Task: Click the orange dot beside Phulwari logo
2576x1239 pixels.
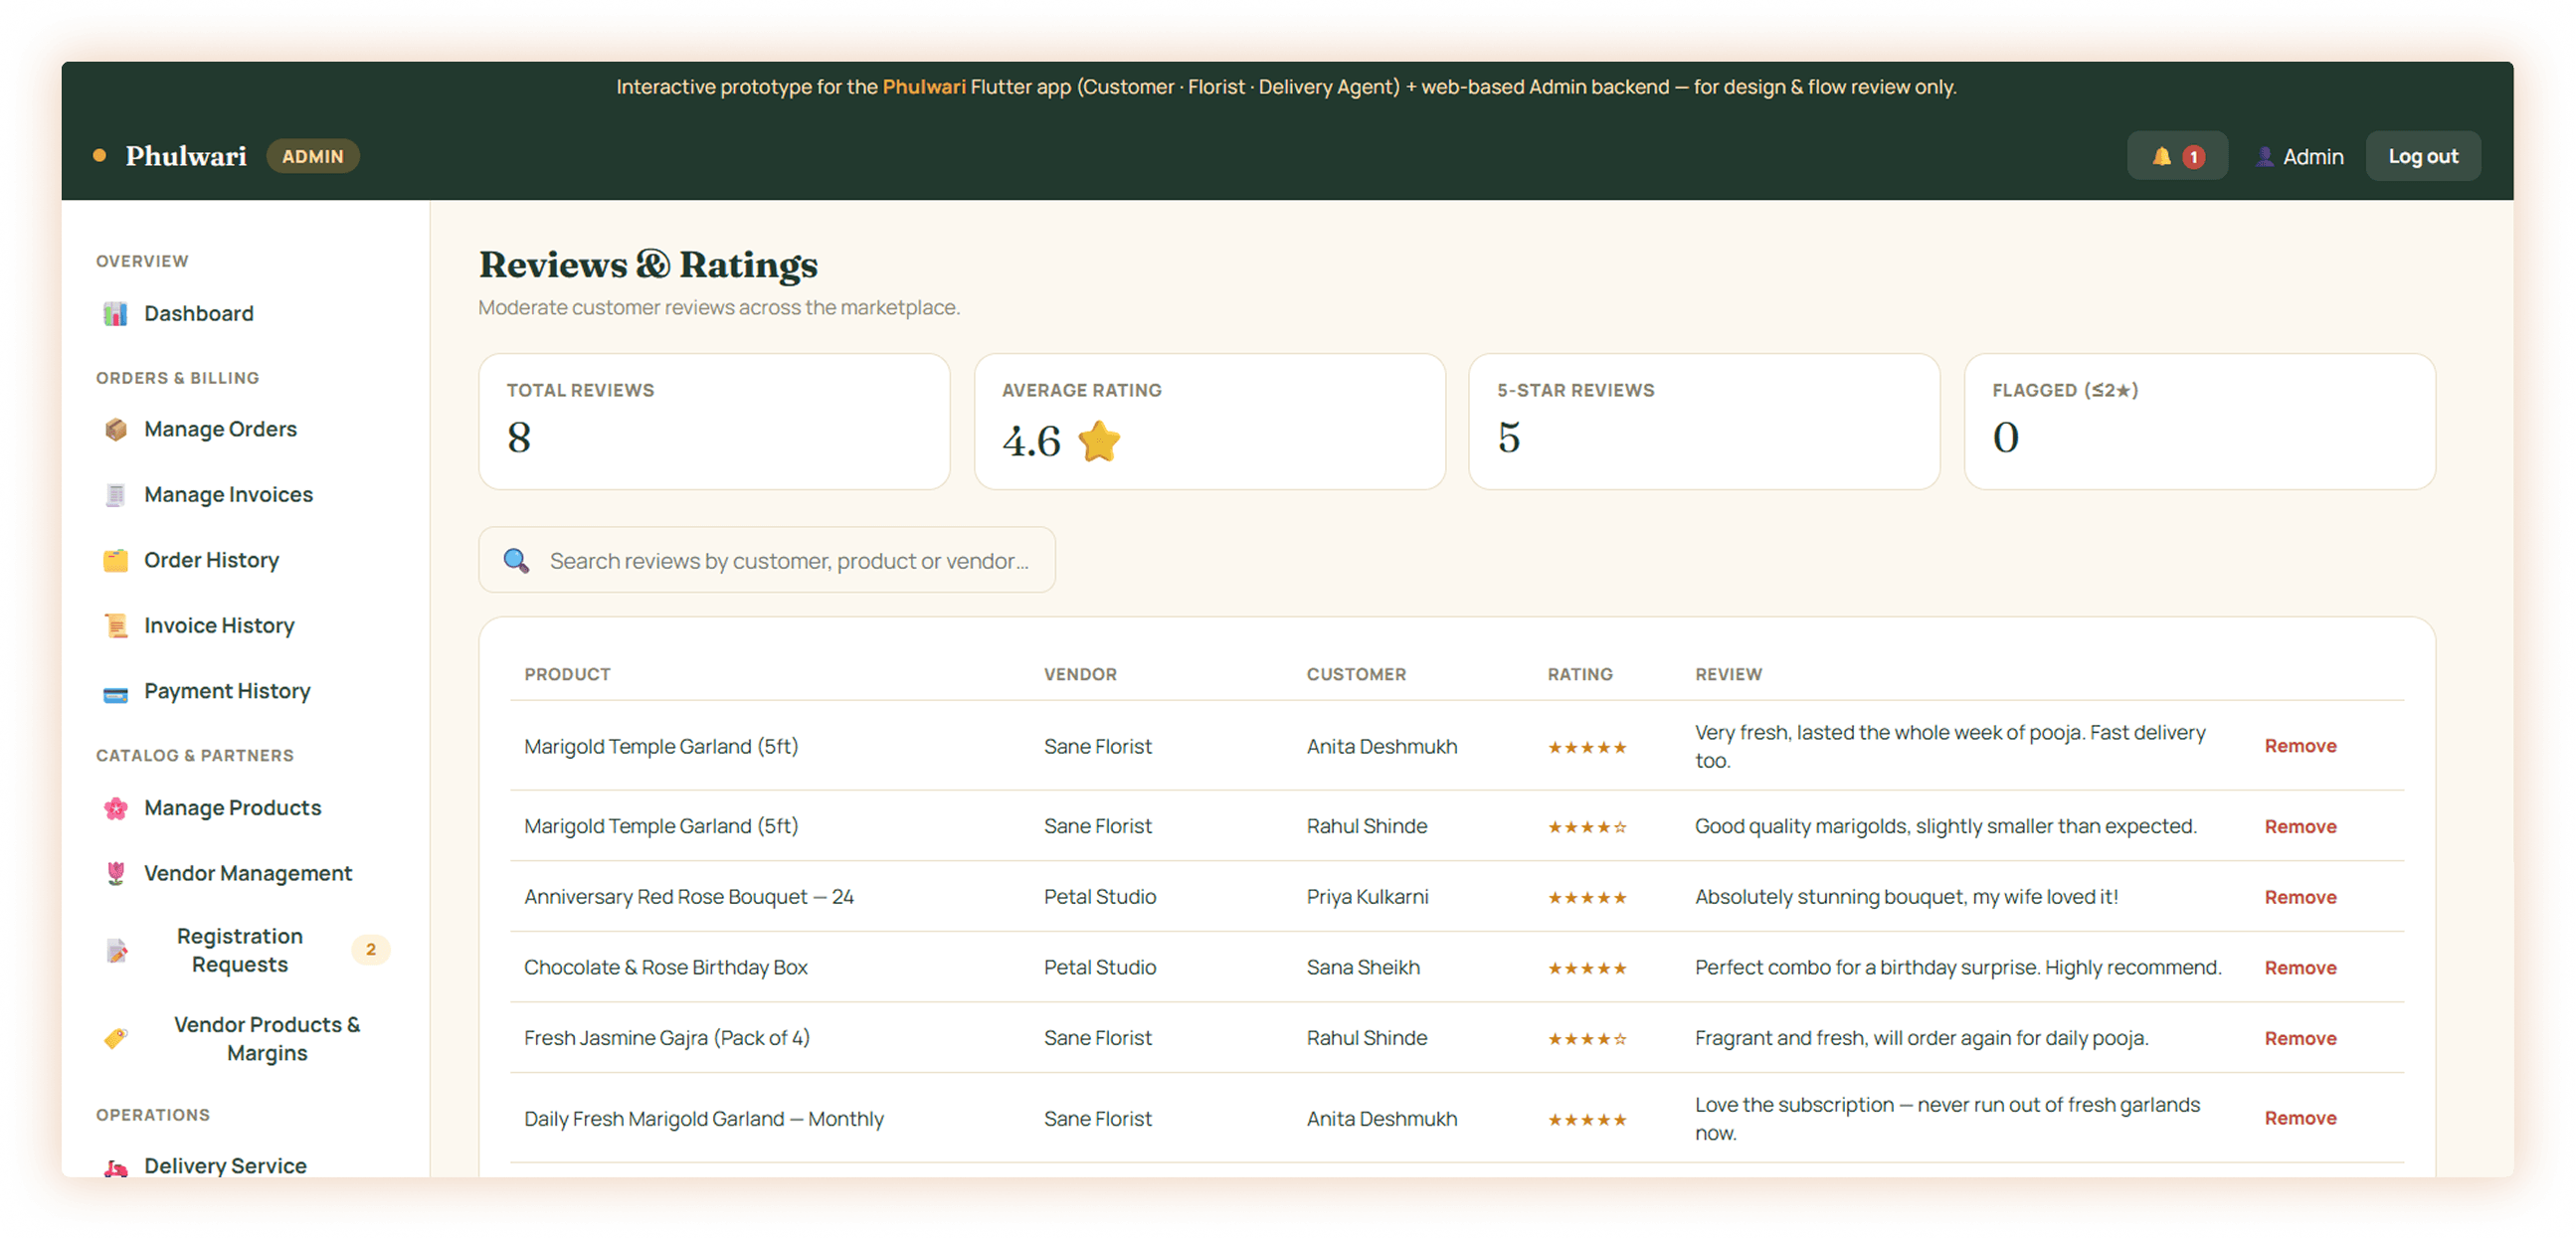Action: point(99,156)
